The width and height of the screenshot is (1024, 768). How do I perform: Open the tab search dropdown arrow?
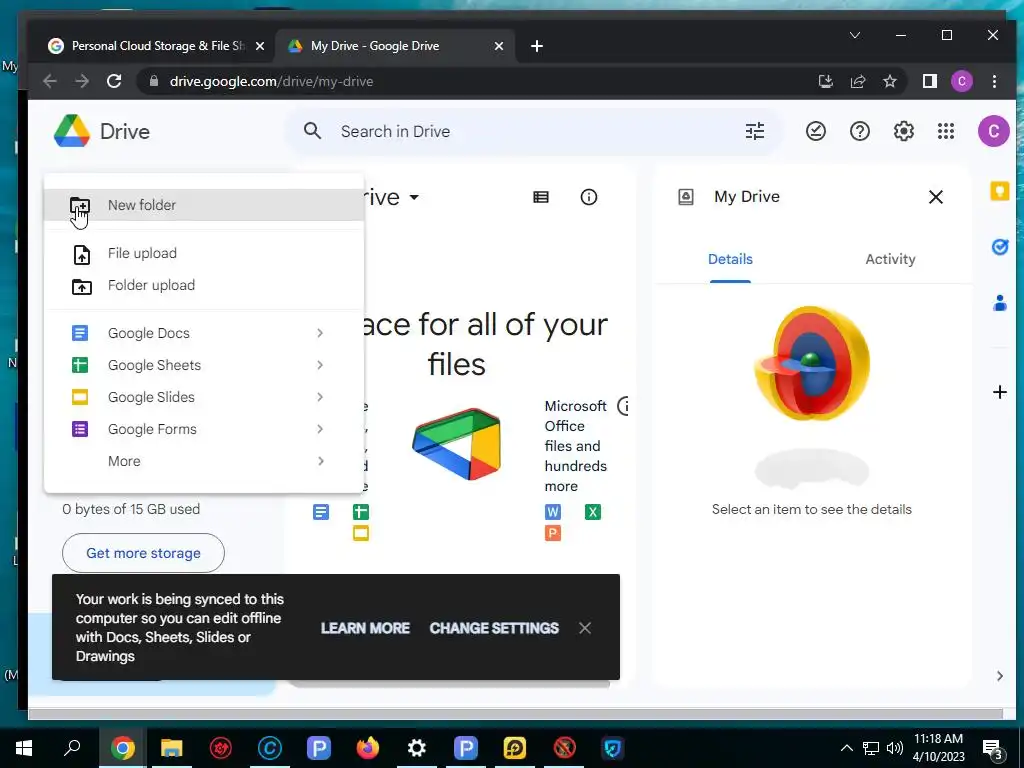point(855,35)
